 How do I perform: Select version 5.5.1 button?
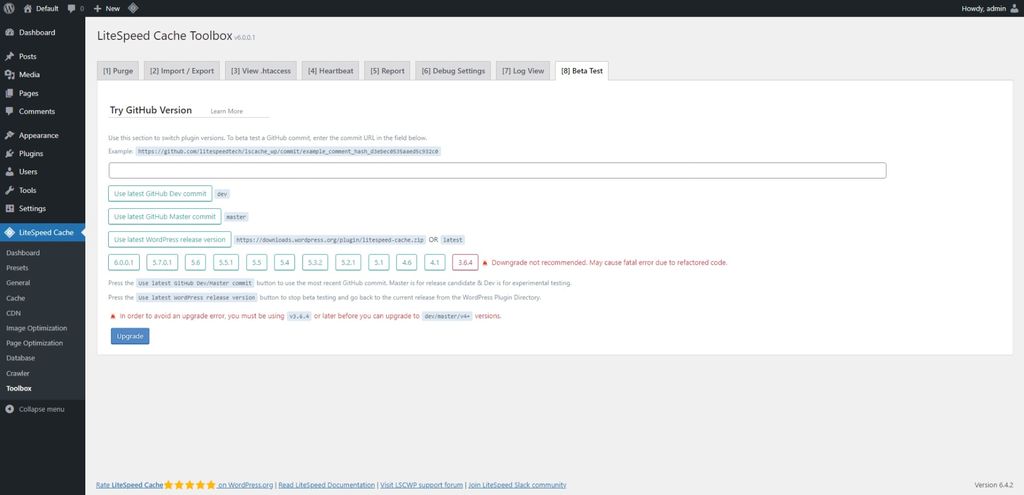(x=227, y=263)
